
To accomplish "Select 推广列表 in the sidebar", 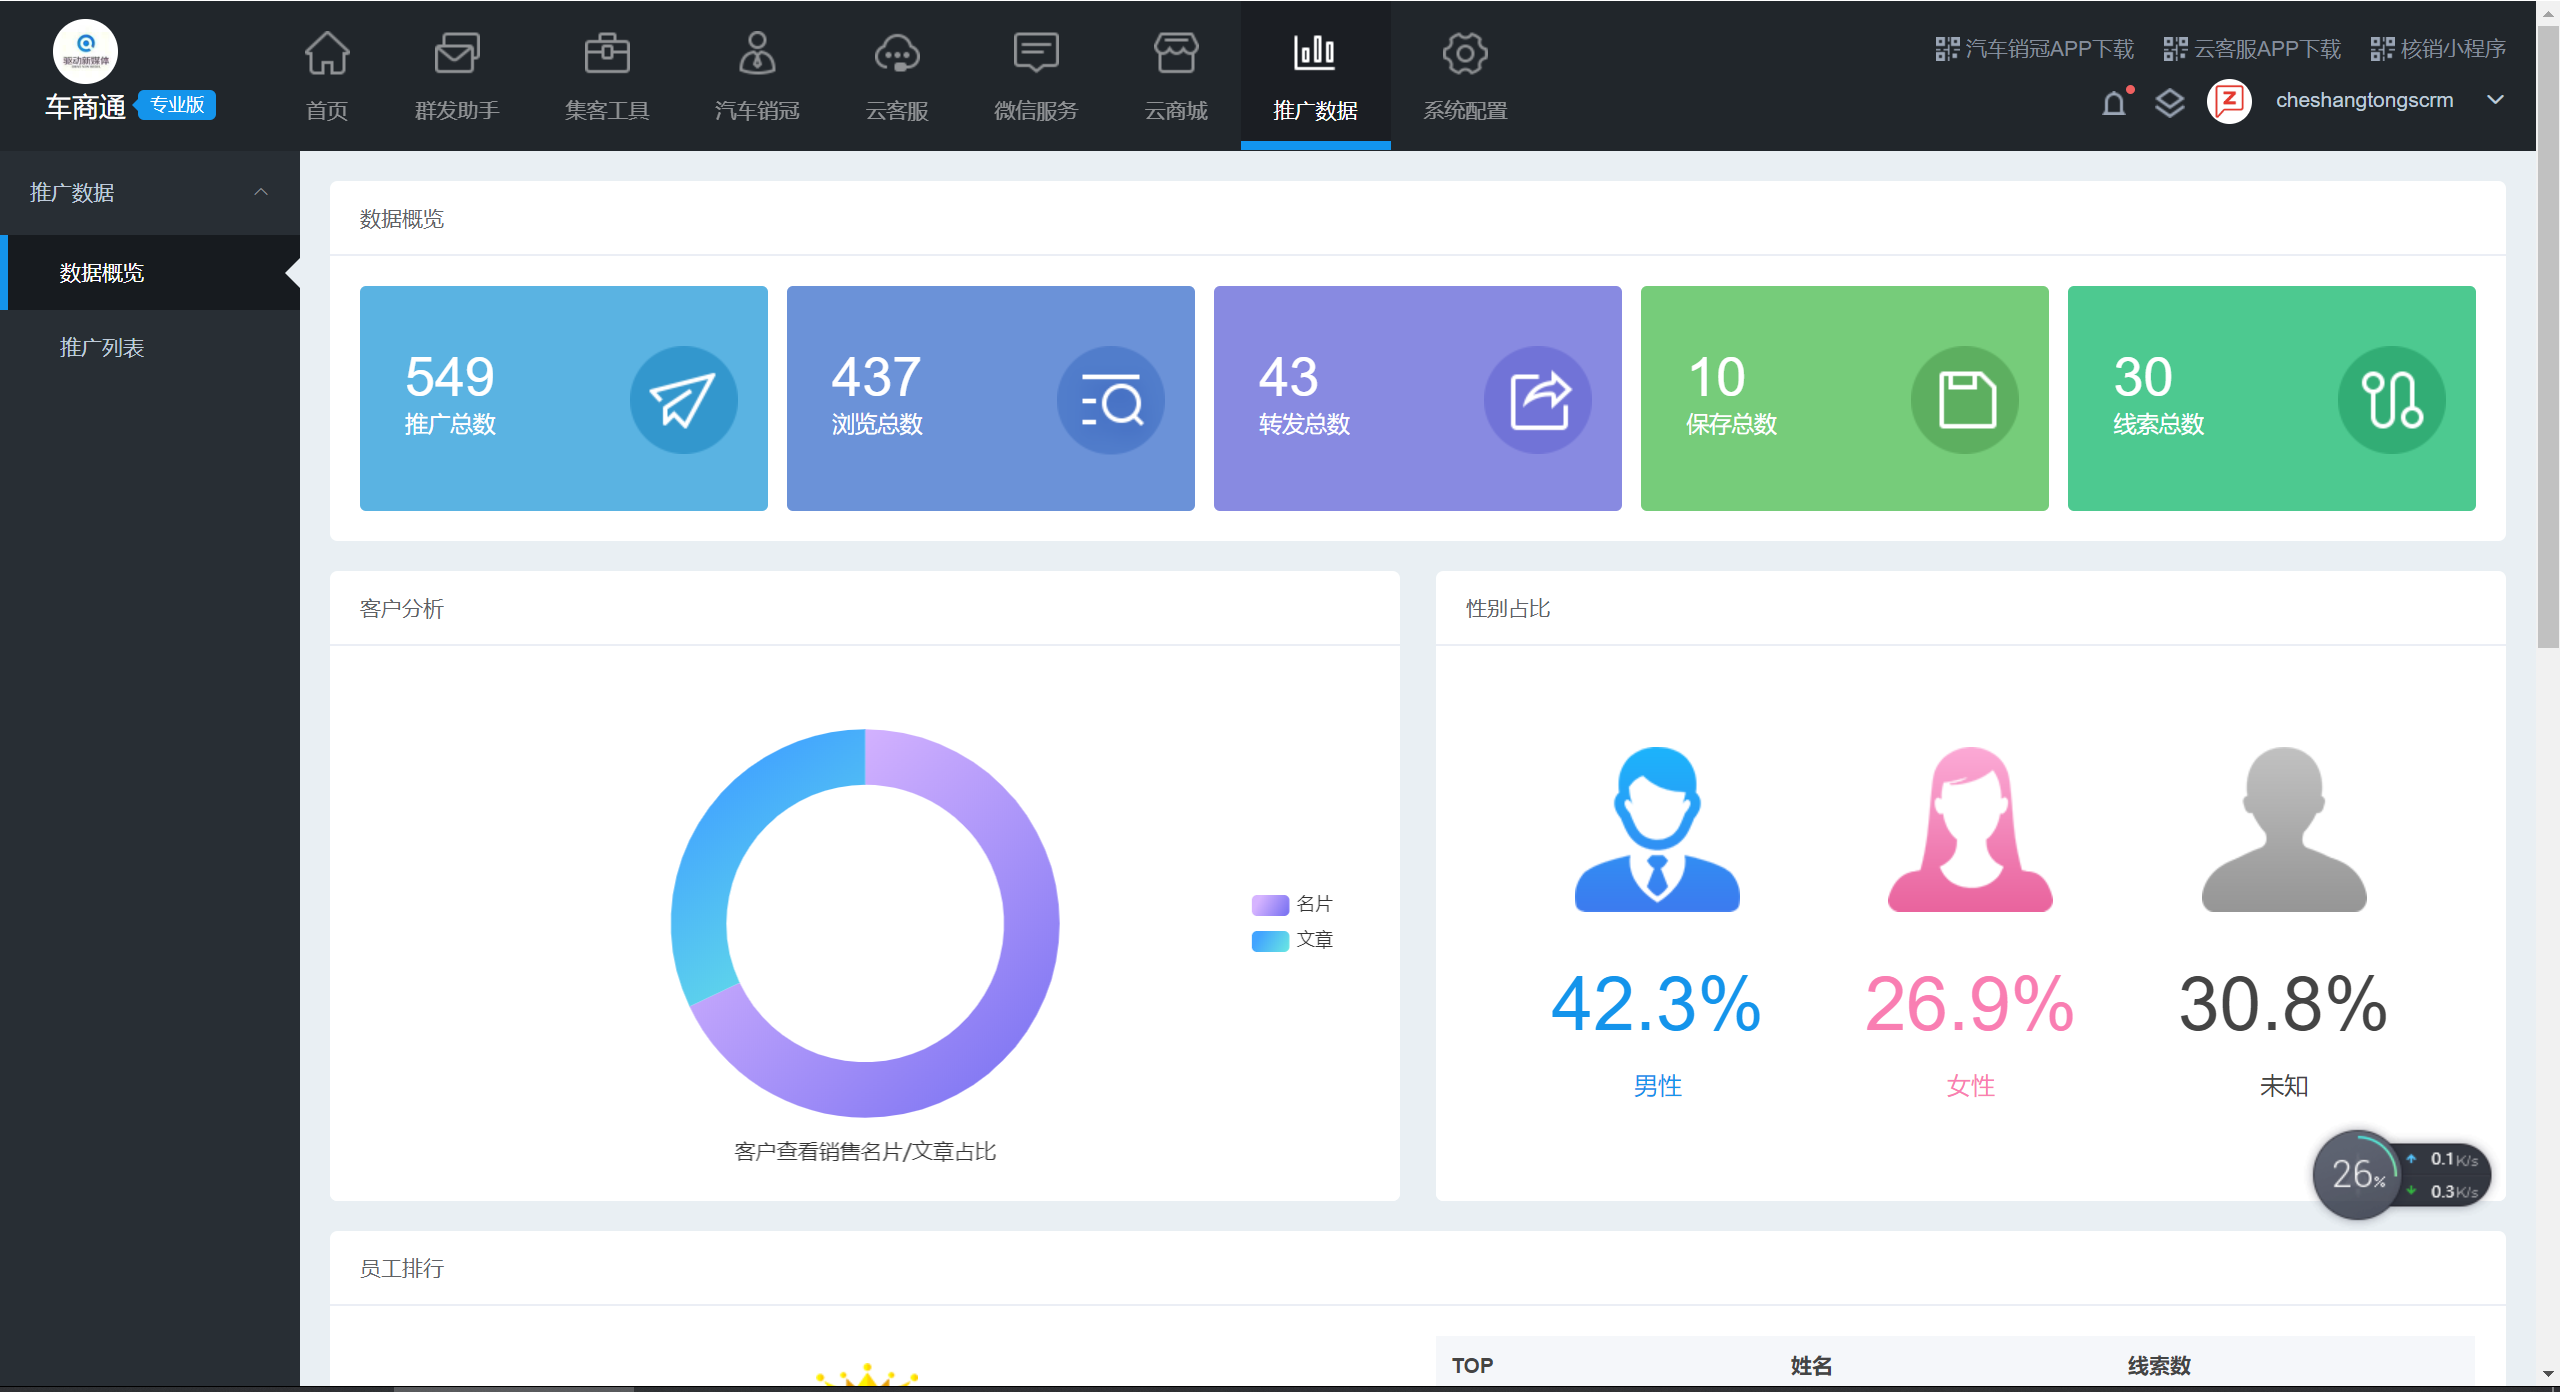I will (102, 348).
